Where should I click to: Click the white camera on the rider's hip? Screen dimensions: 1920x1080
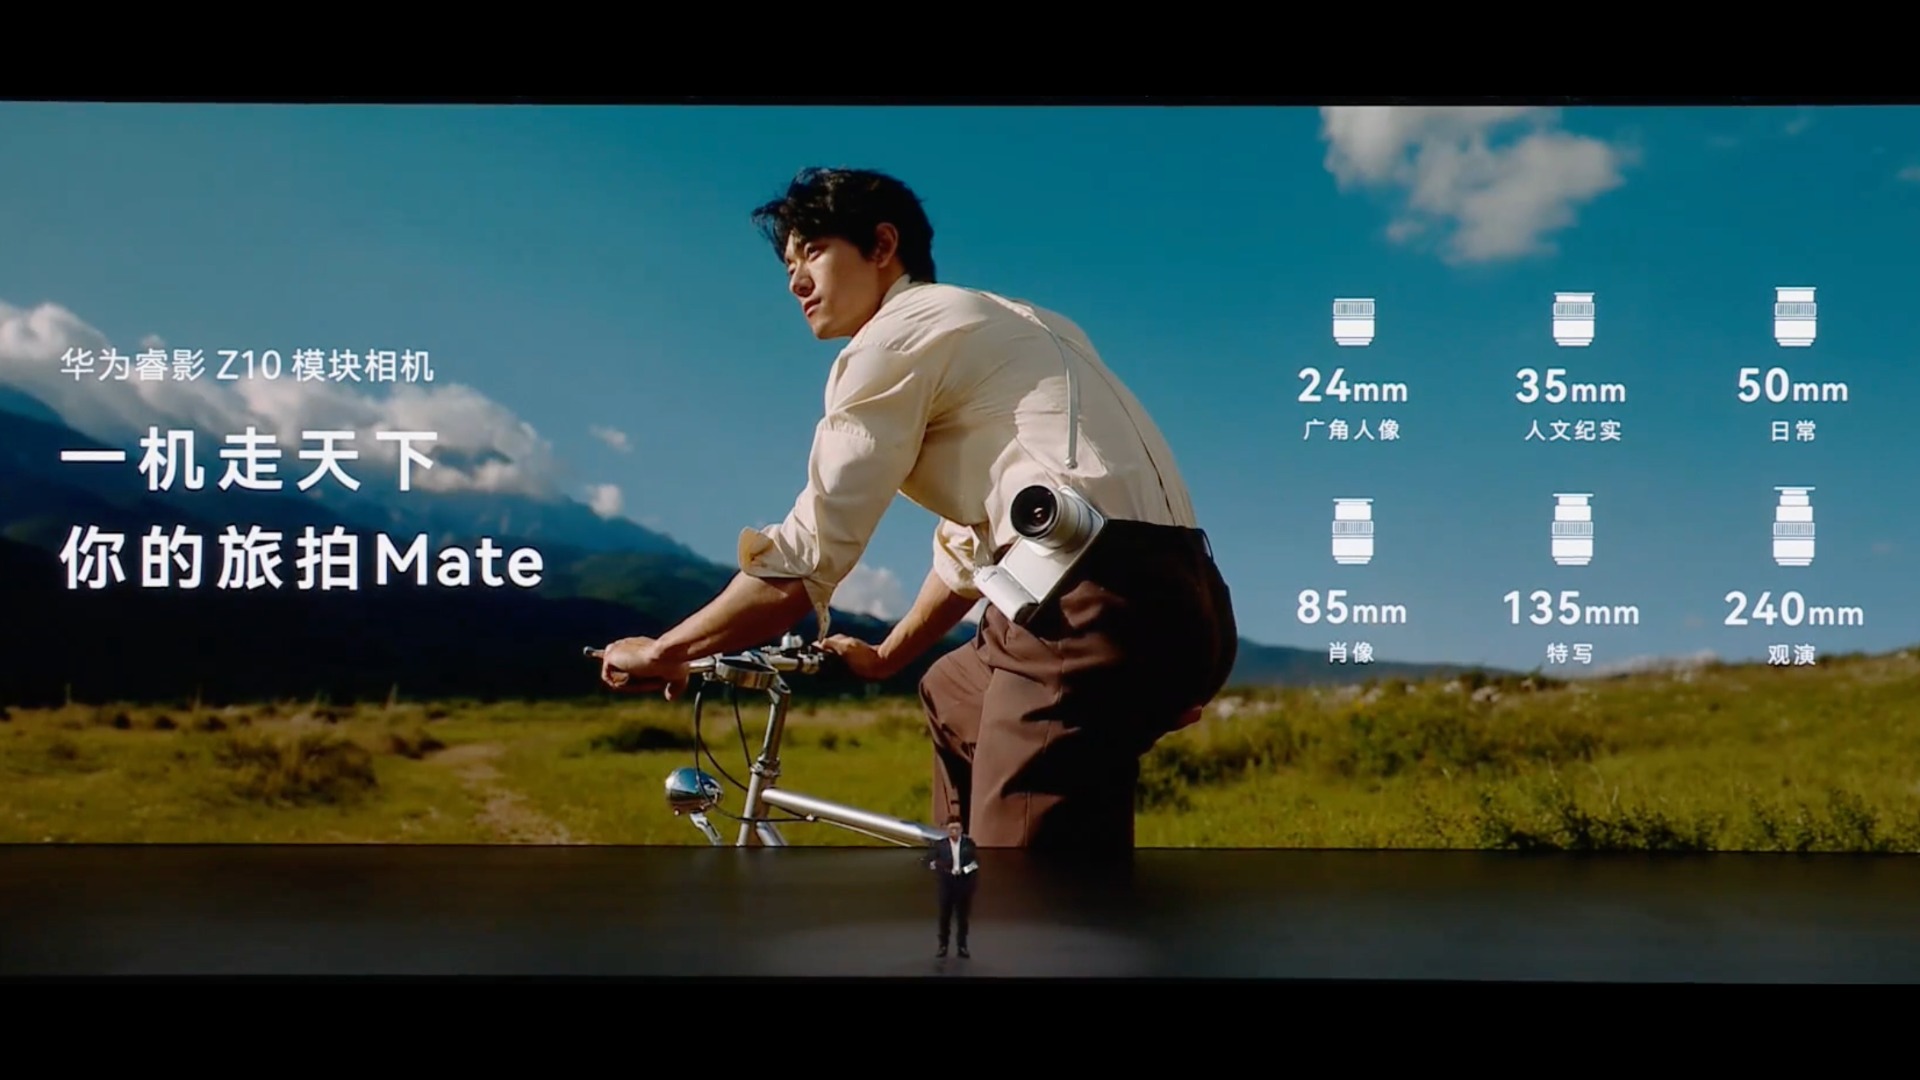click(1040, 552)
